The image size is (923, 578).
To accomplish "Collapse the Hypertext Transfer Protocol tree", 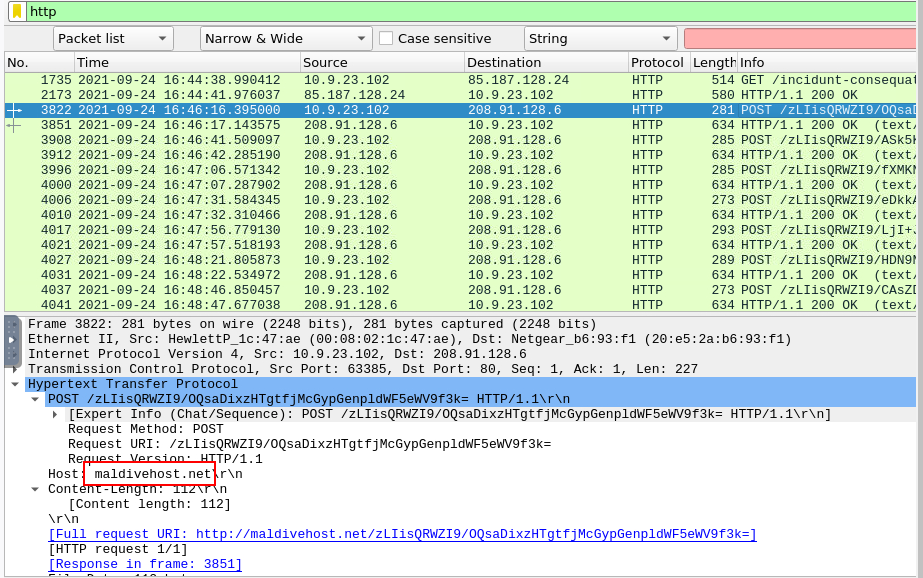I will coord(15,384).
